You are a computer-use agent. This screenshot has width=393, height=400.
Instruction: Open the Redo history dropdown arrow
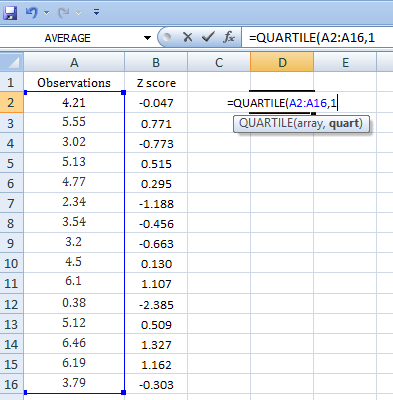coord(78,13)
